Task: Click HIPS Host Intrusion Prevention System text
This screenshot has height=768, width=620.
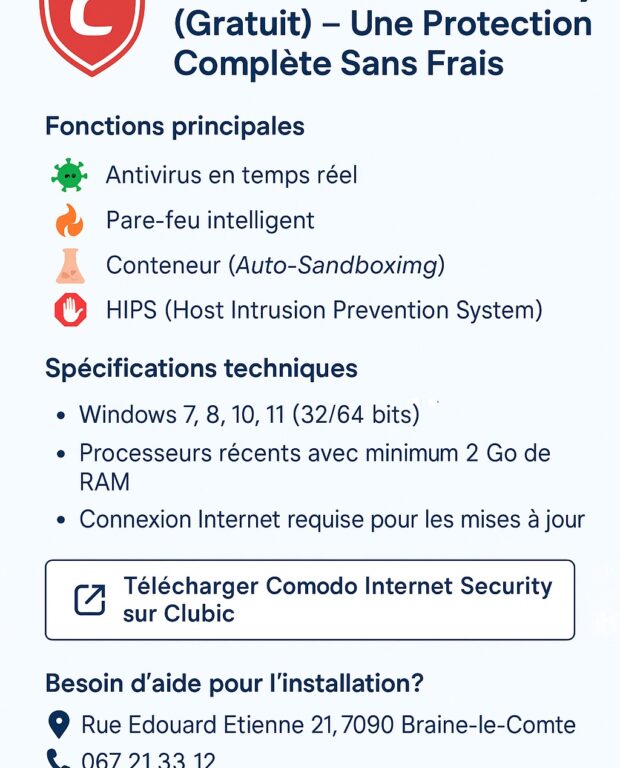Action: pos(324,310)
